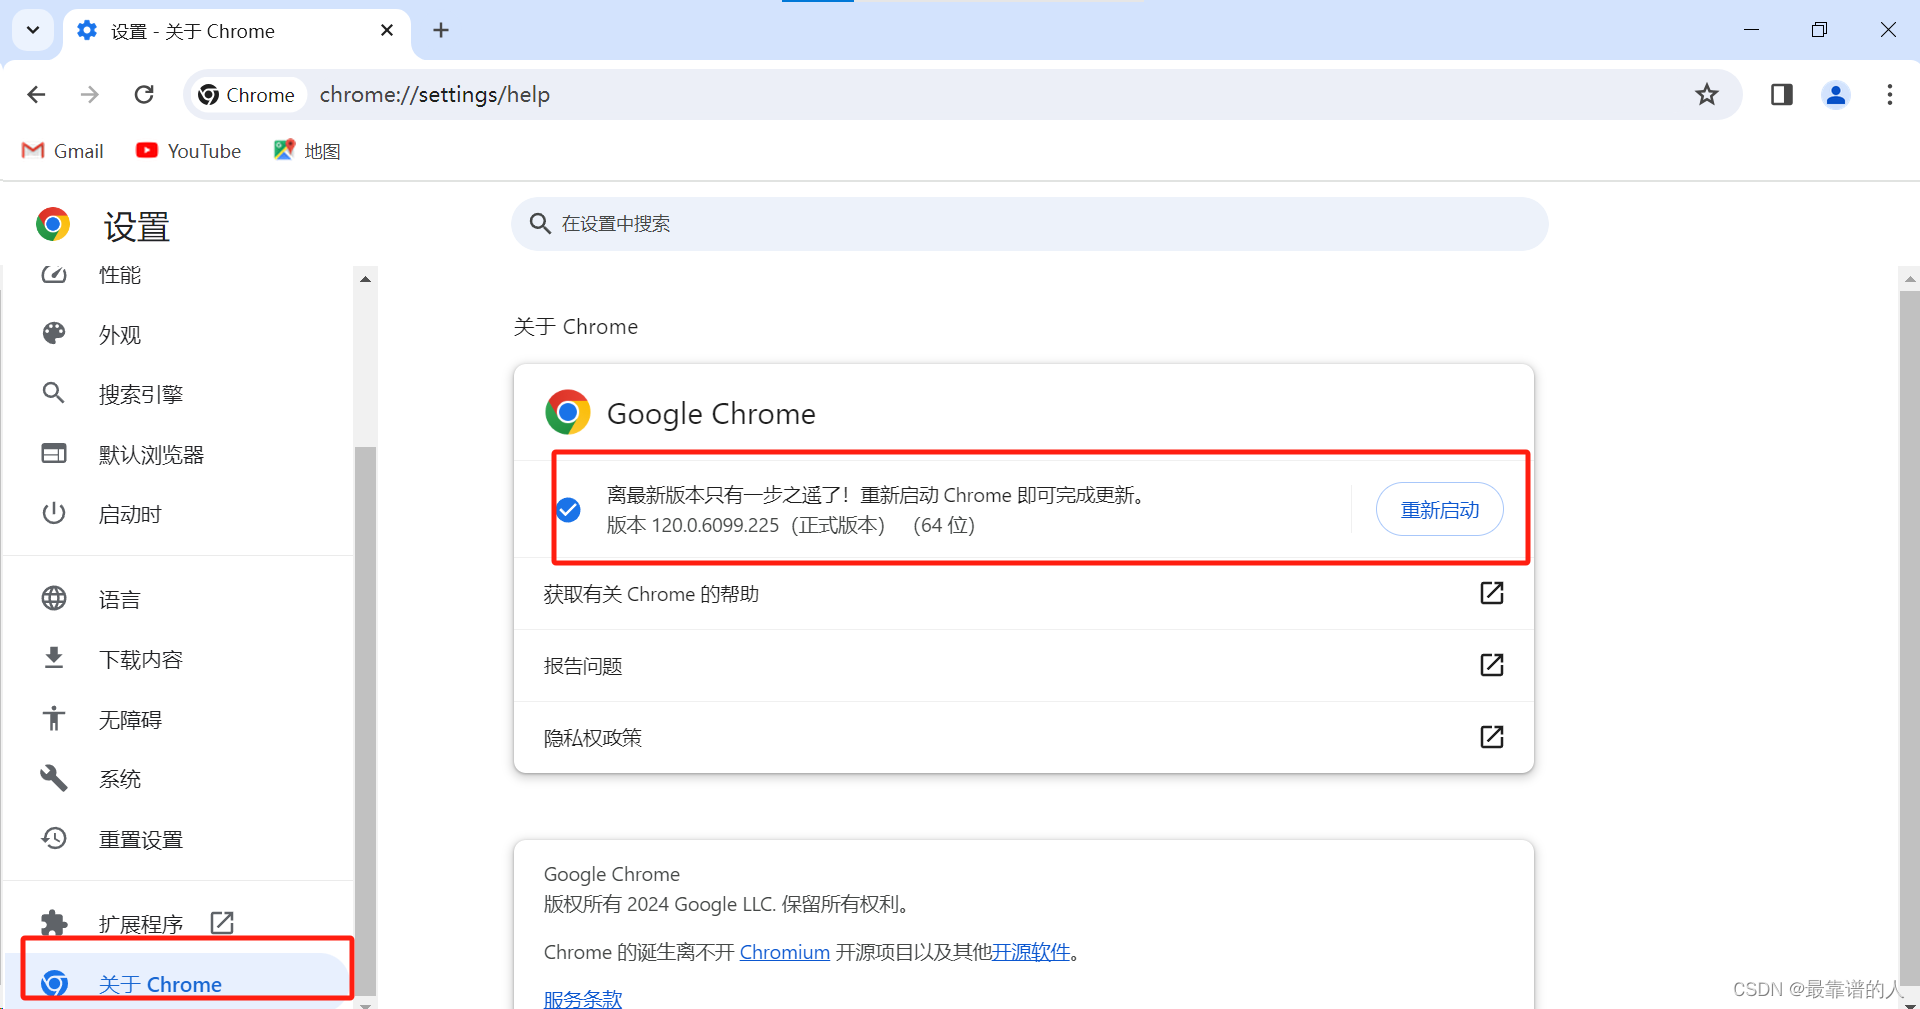Image resolution: width=1920 pixels, height=1009 pixels.
Task: Click the sidebar scroll up arrow
Action: (365, 279)
